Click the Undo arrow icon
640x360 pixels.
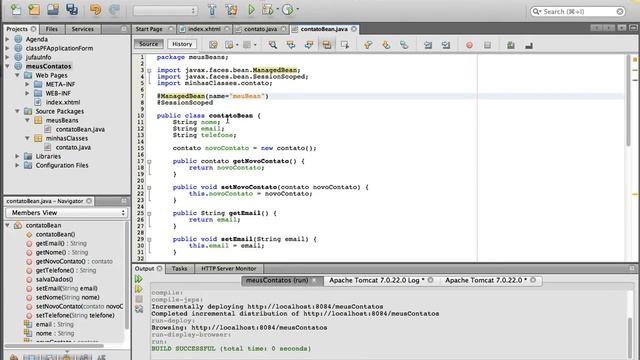pyautogui.click(x=96, y=9)
